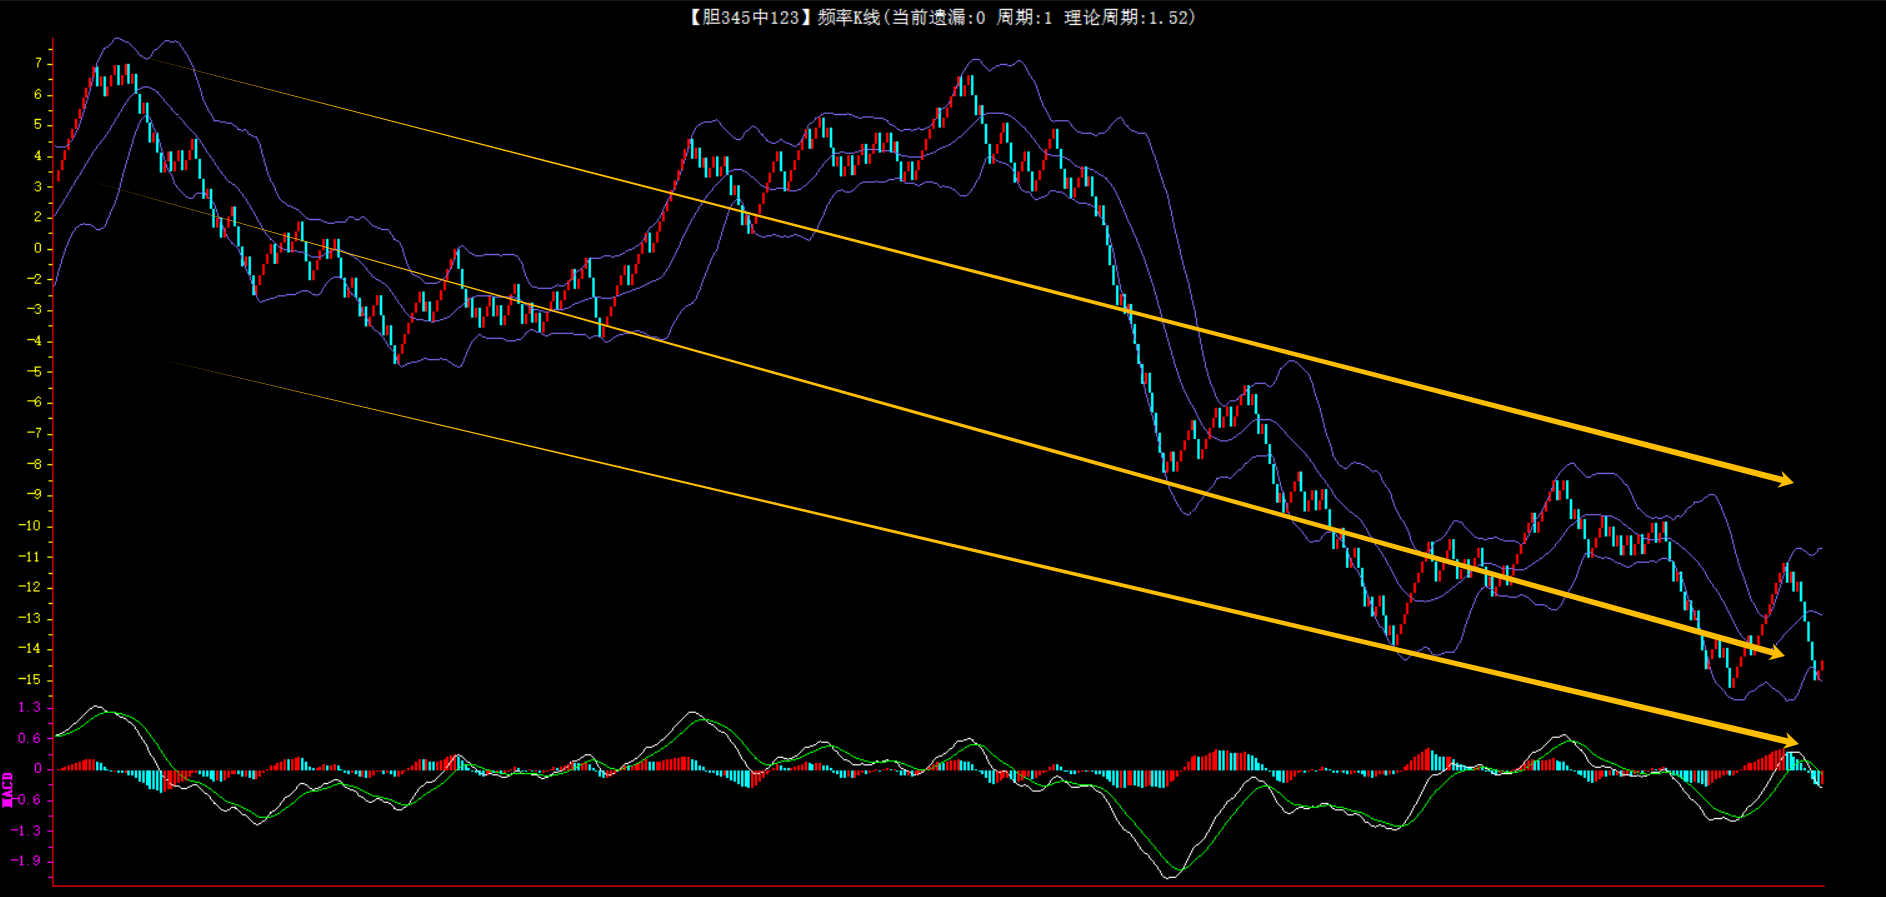Select the chart title 【胆345中123】
This screenshot has height=897, width=1886.
coord(744,17)
